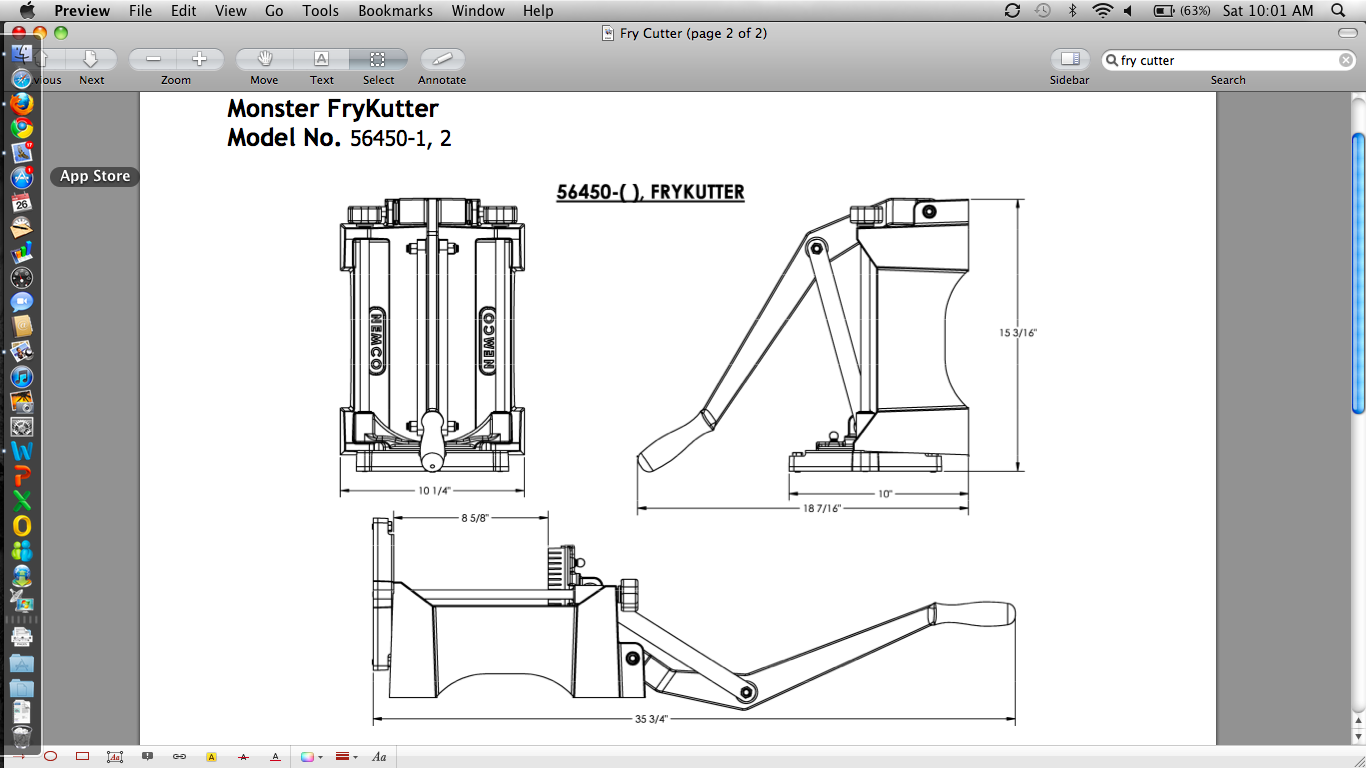Open the line thickness dropdown
Image resolution: width=1366 pixels, height=768 pixels.
pos(347,757)
